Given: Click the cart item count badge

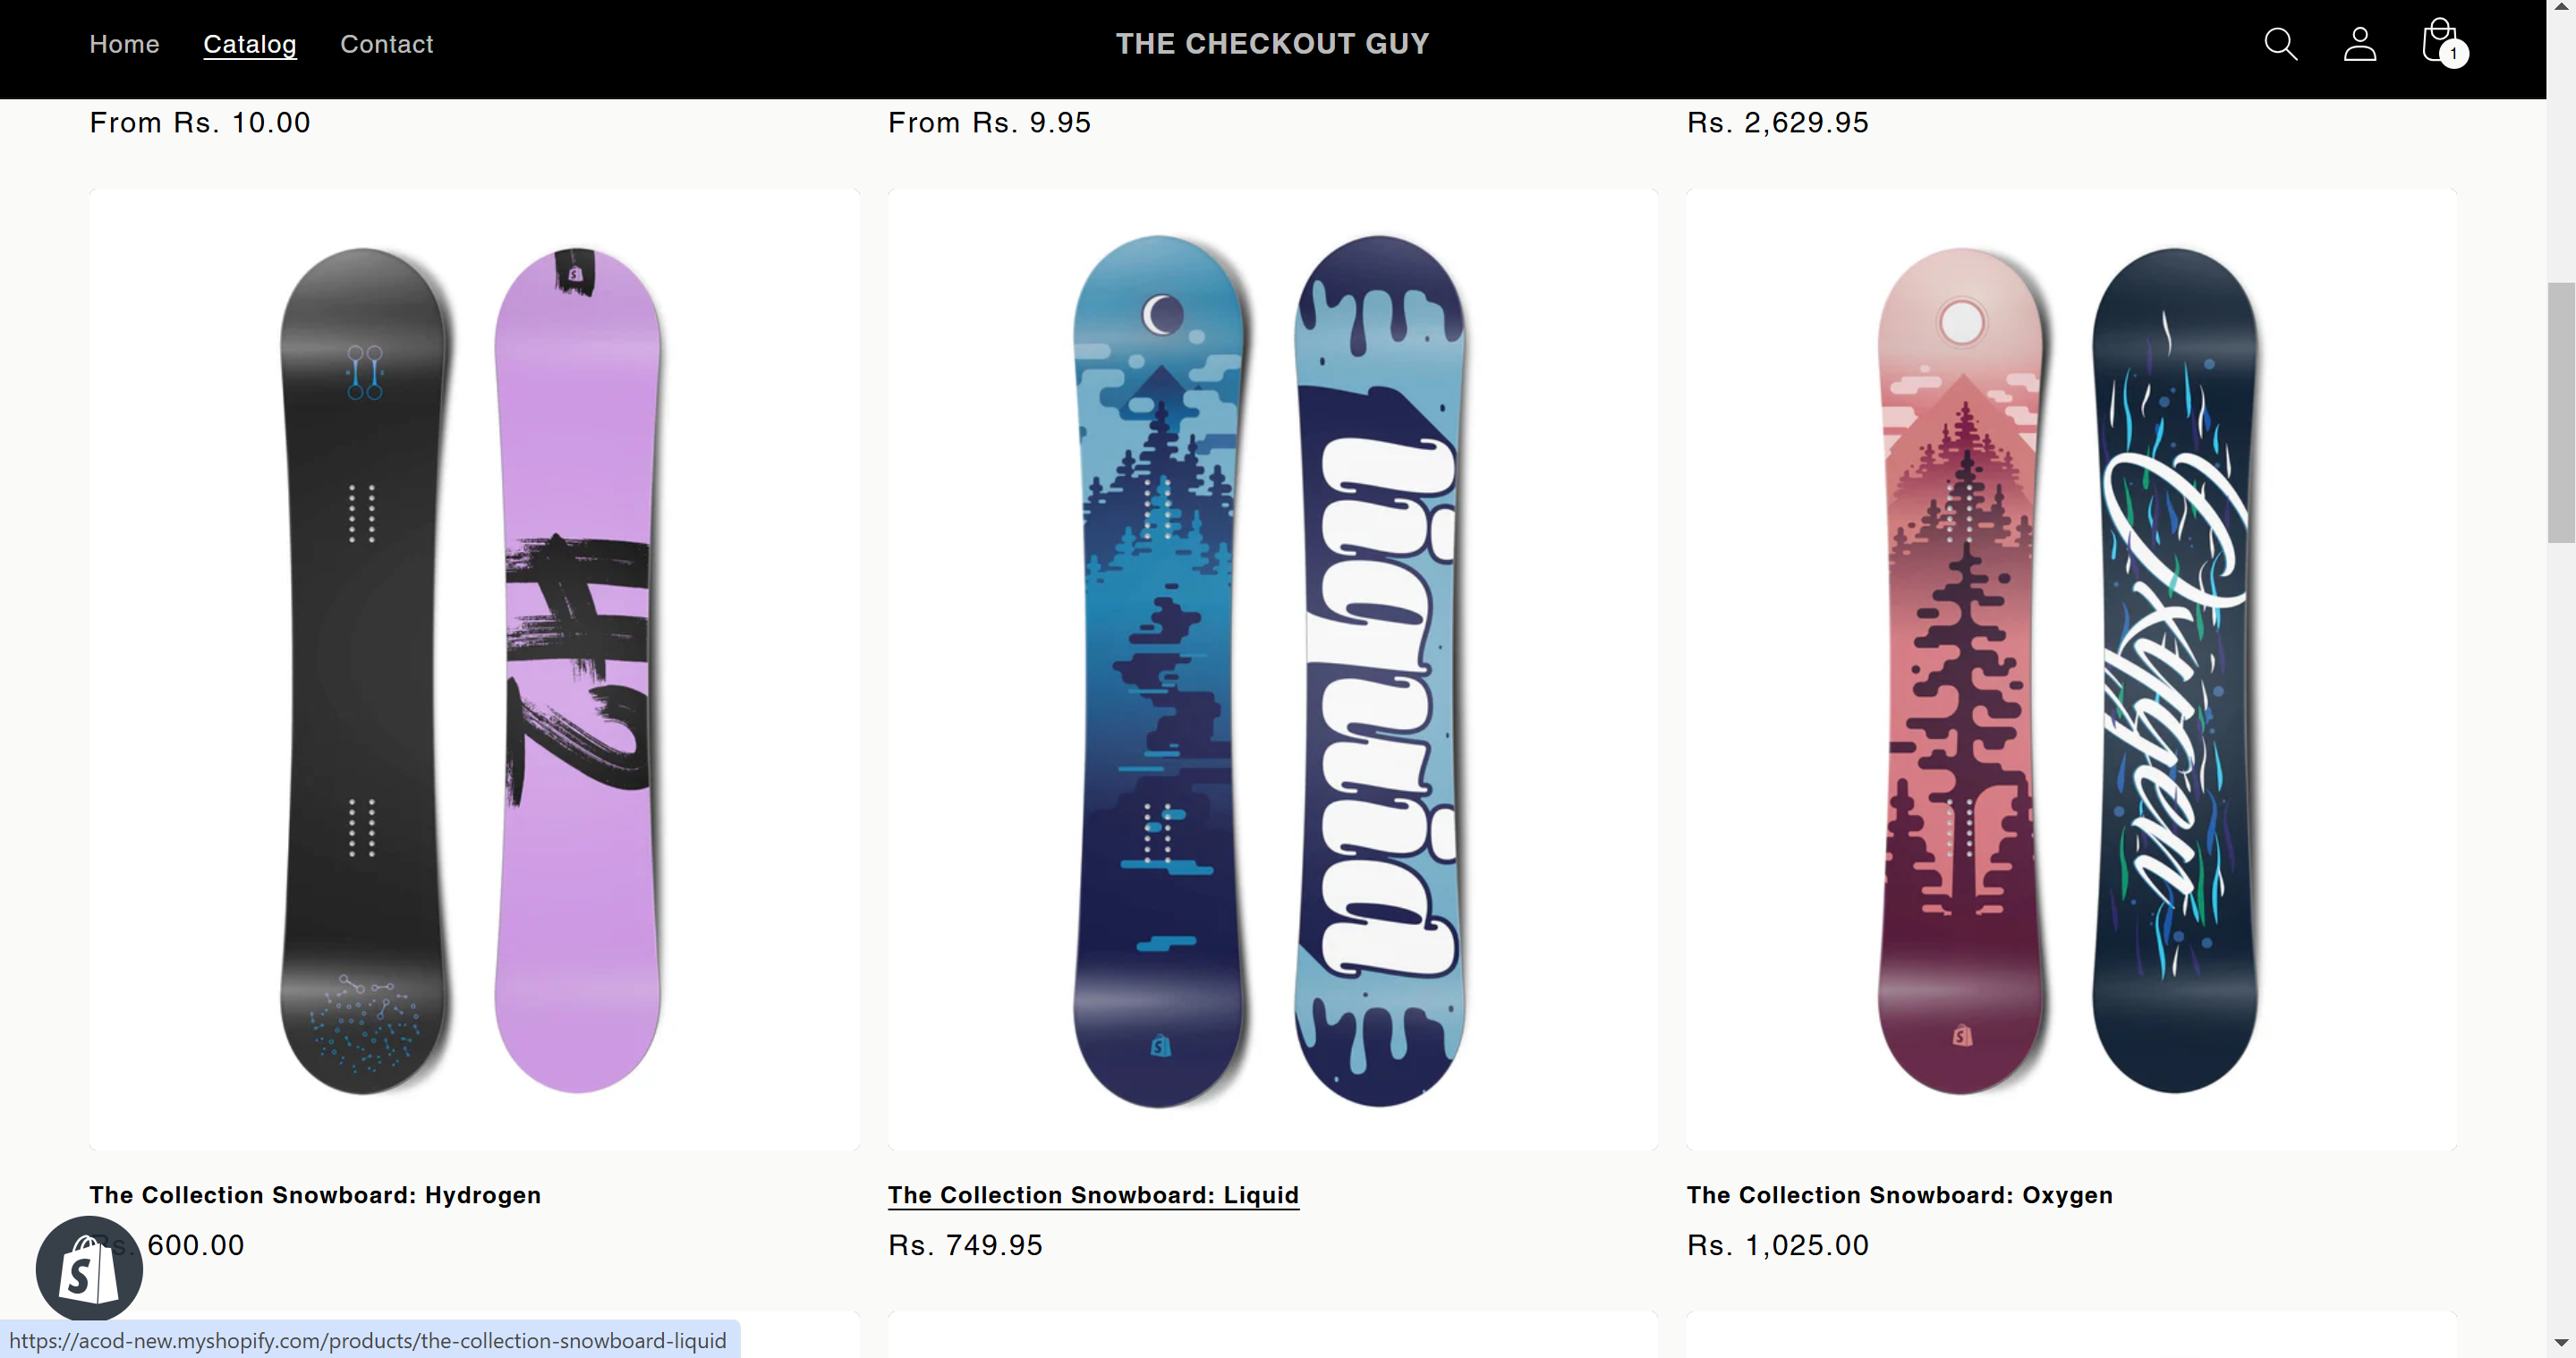Looking at the screenshot, I should click(2453, 54).
